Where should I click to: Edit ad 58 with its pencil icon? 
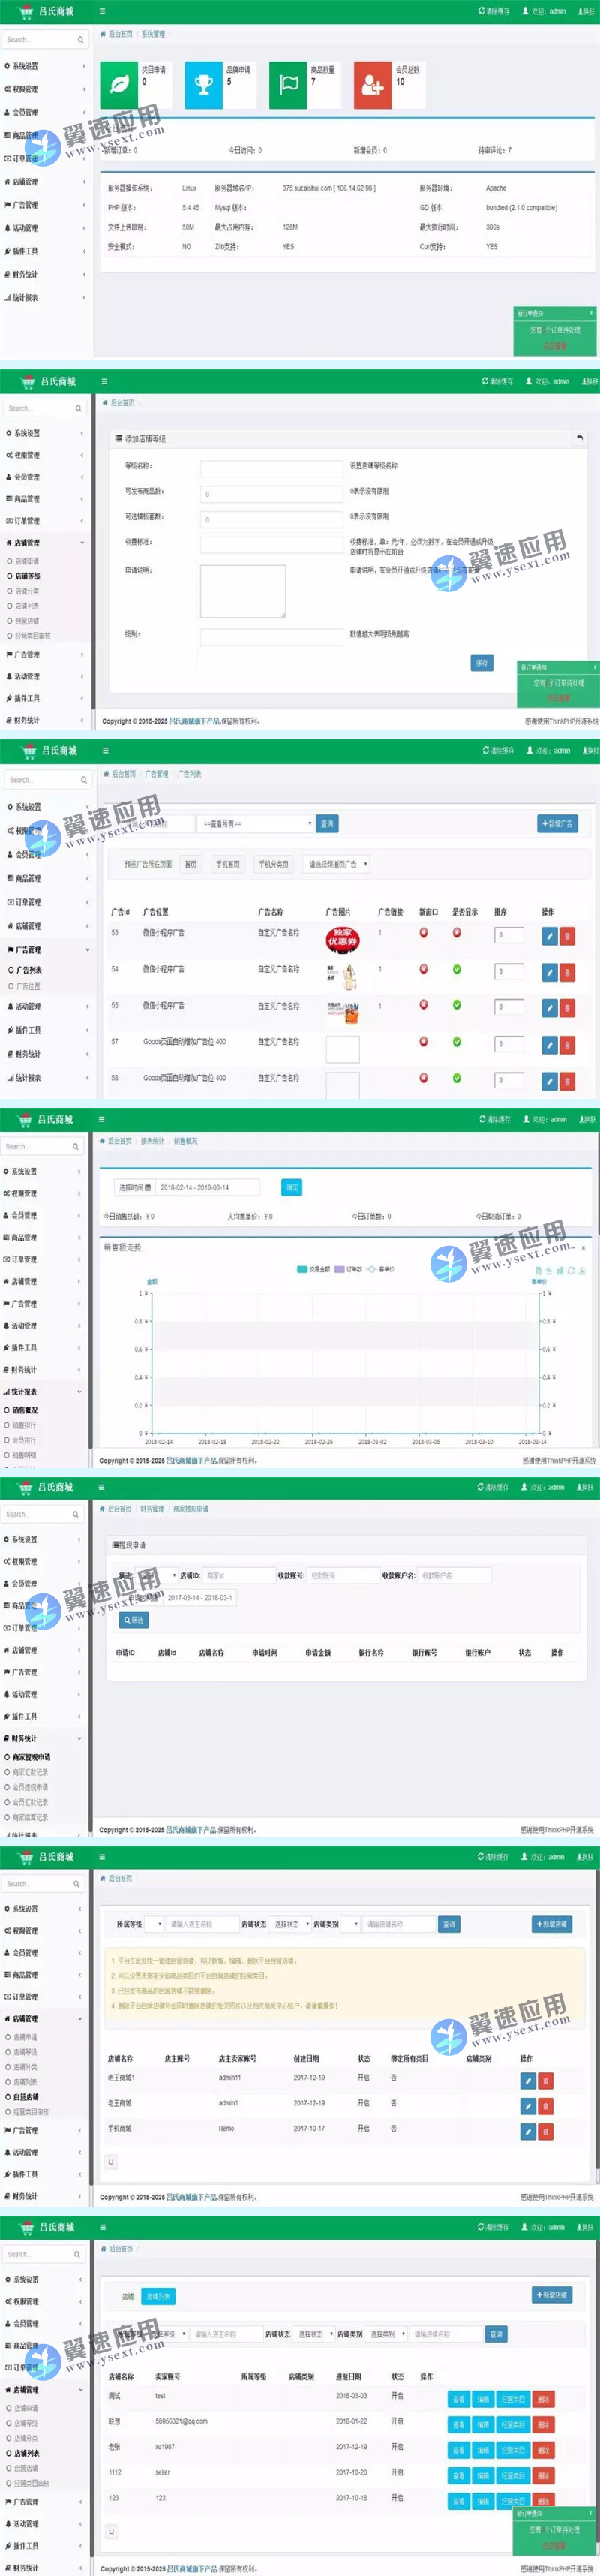click(549, 1081)
